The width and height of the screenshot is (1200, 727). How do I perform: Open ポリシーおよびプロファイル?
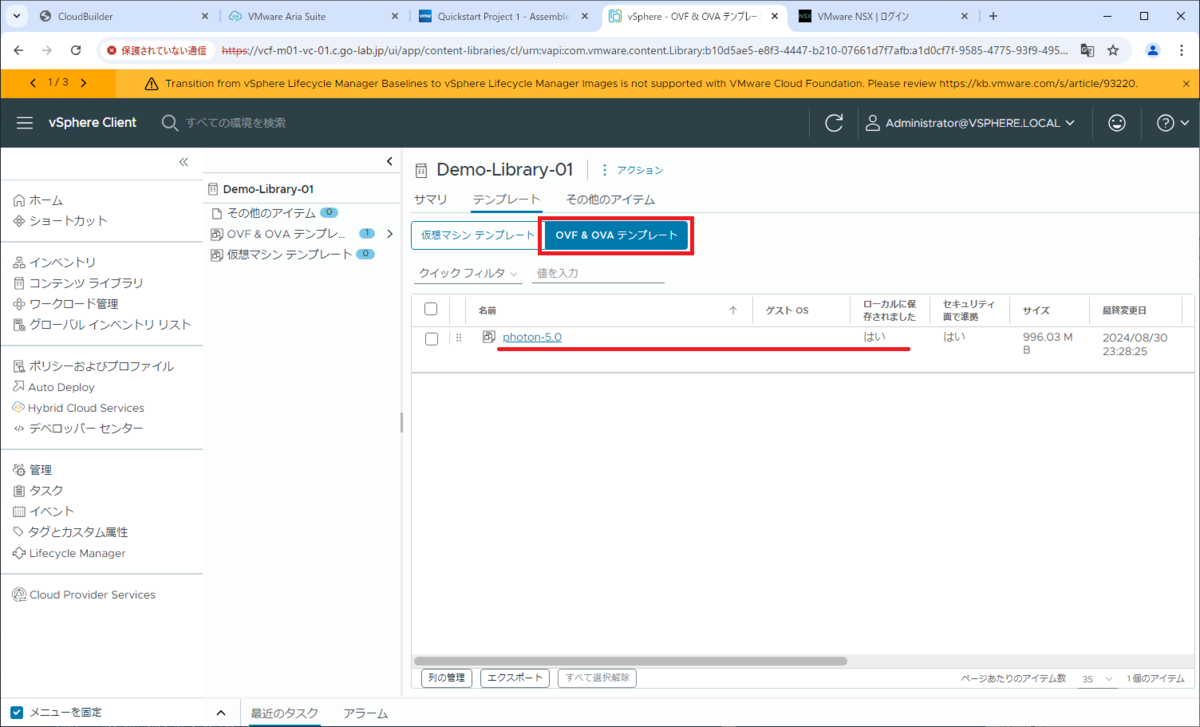click(93, 366)
